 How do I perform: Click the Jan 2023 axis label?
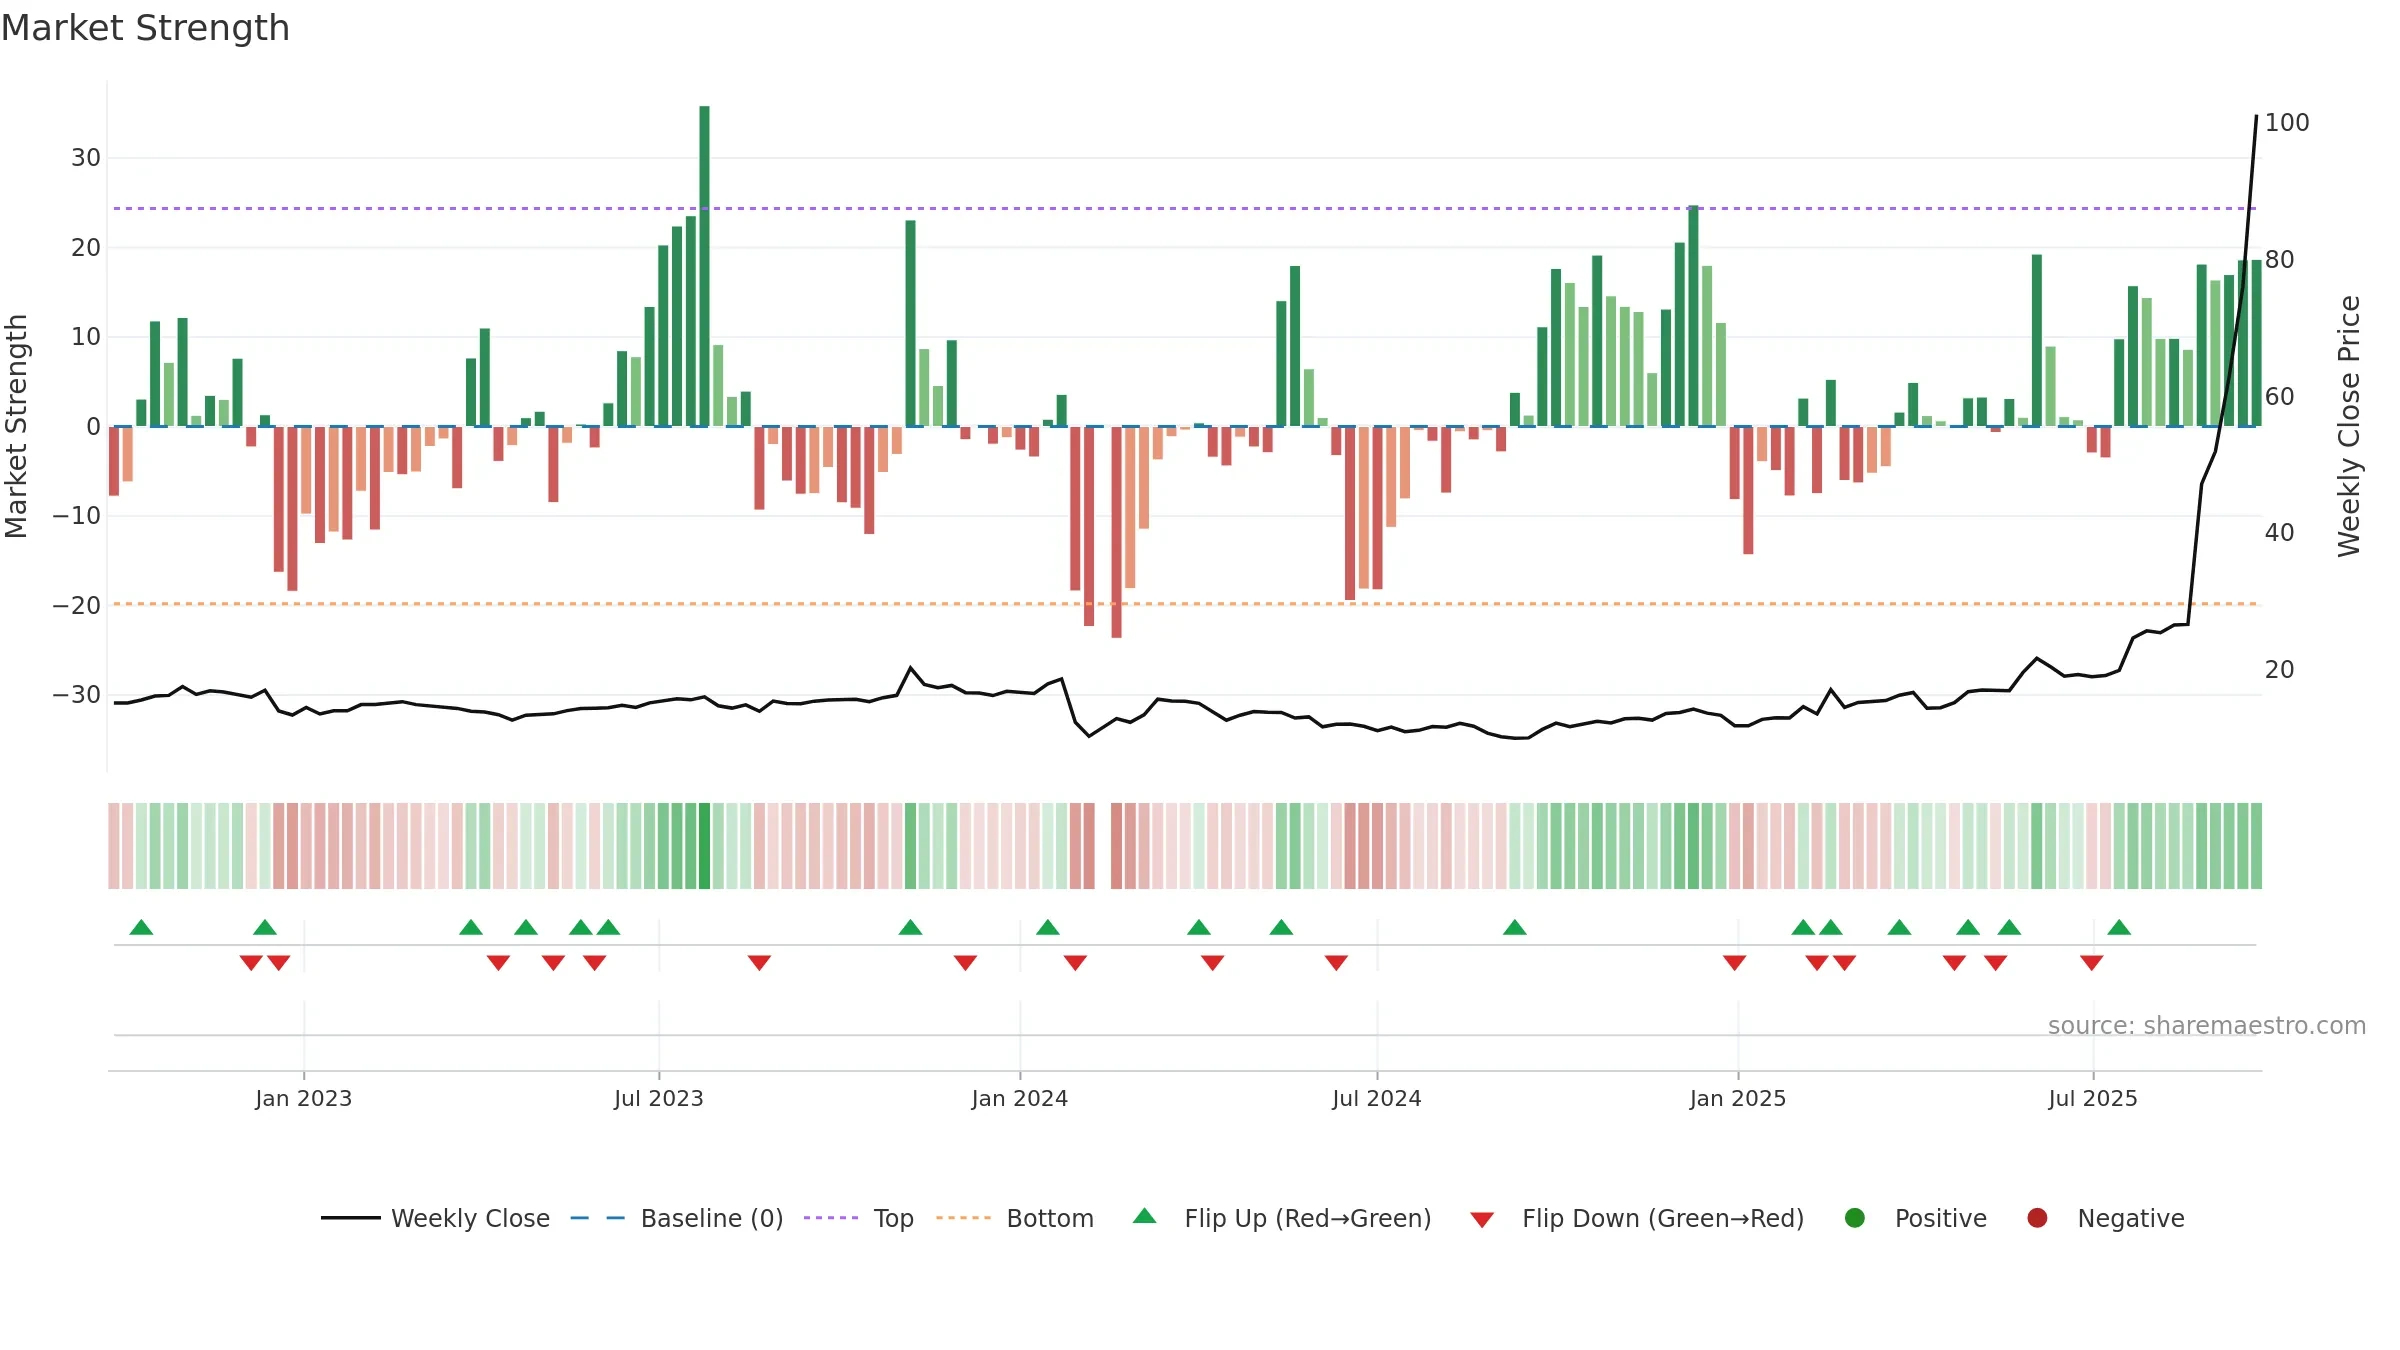(x=304, y=1099)
